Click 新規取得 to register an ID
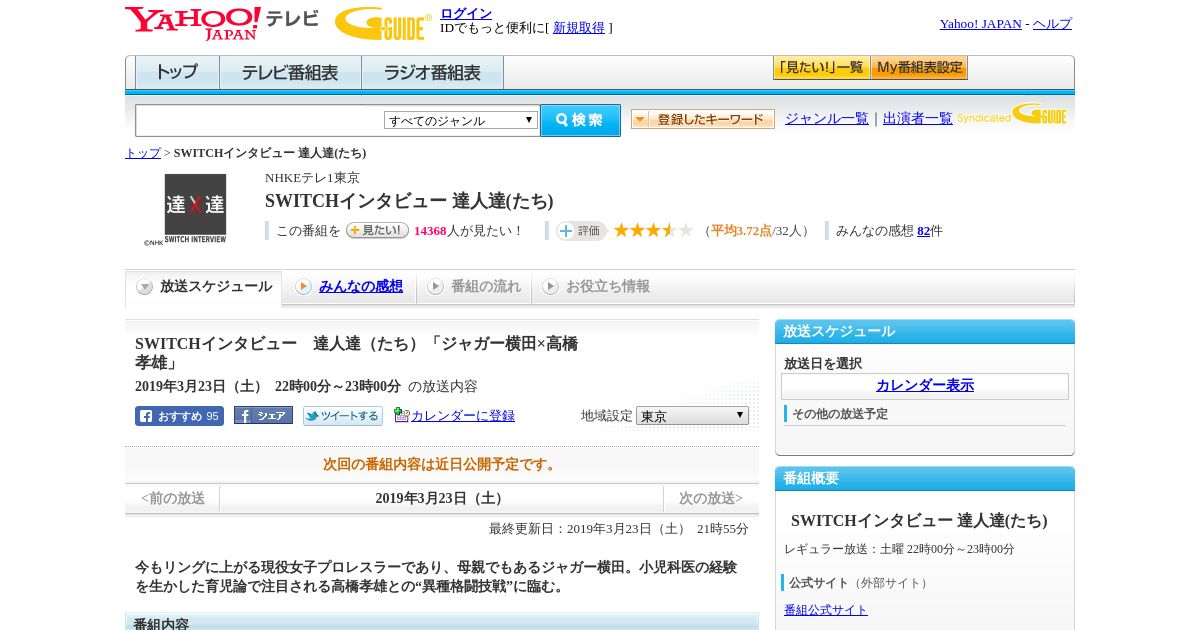1200x630 pixels. (x=579, y=28)
